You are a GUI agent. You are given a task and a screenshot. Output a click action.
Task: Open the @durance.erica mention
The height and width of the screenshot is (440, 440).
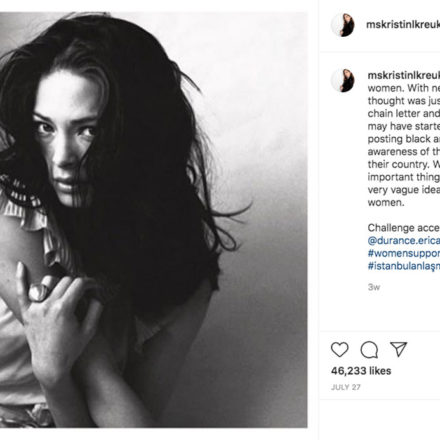tap(404, 241)
